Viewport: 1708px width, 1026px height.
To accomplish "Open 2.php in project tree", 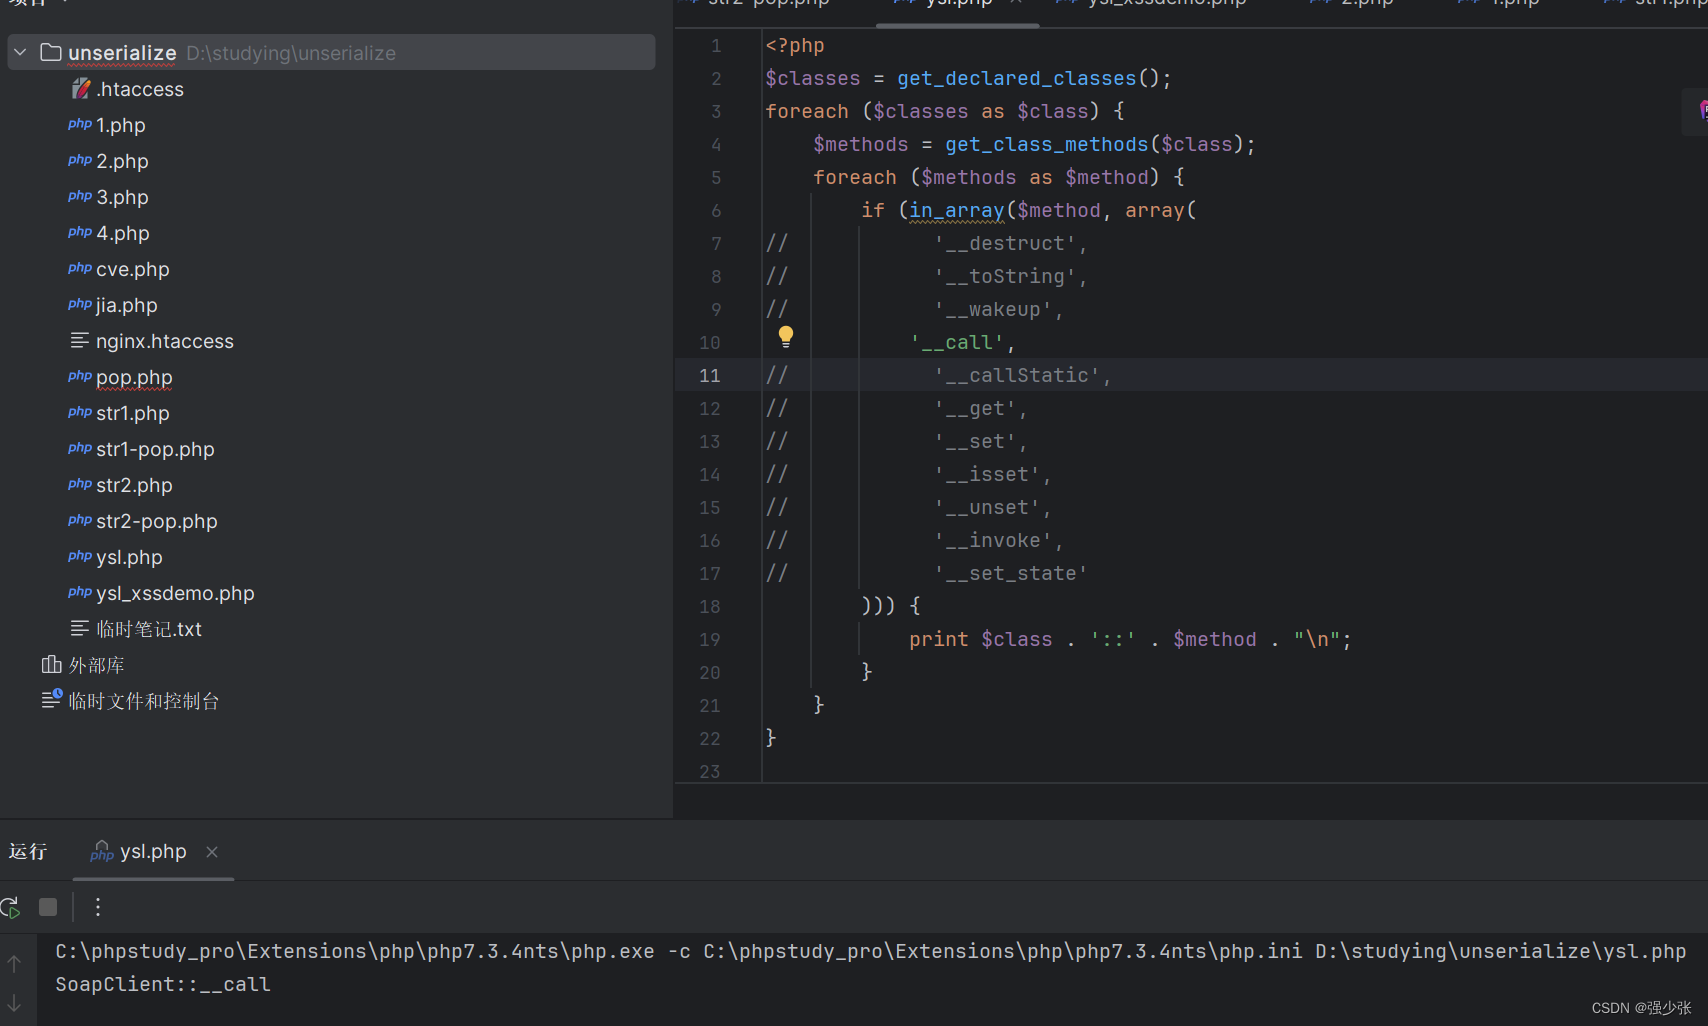I will point(122,161).
